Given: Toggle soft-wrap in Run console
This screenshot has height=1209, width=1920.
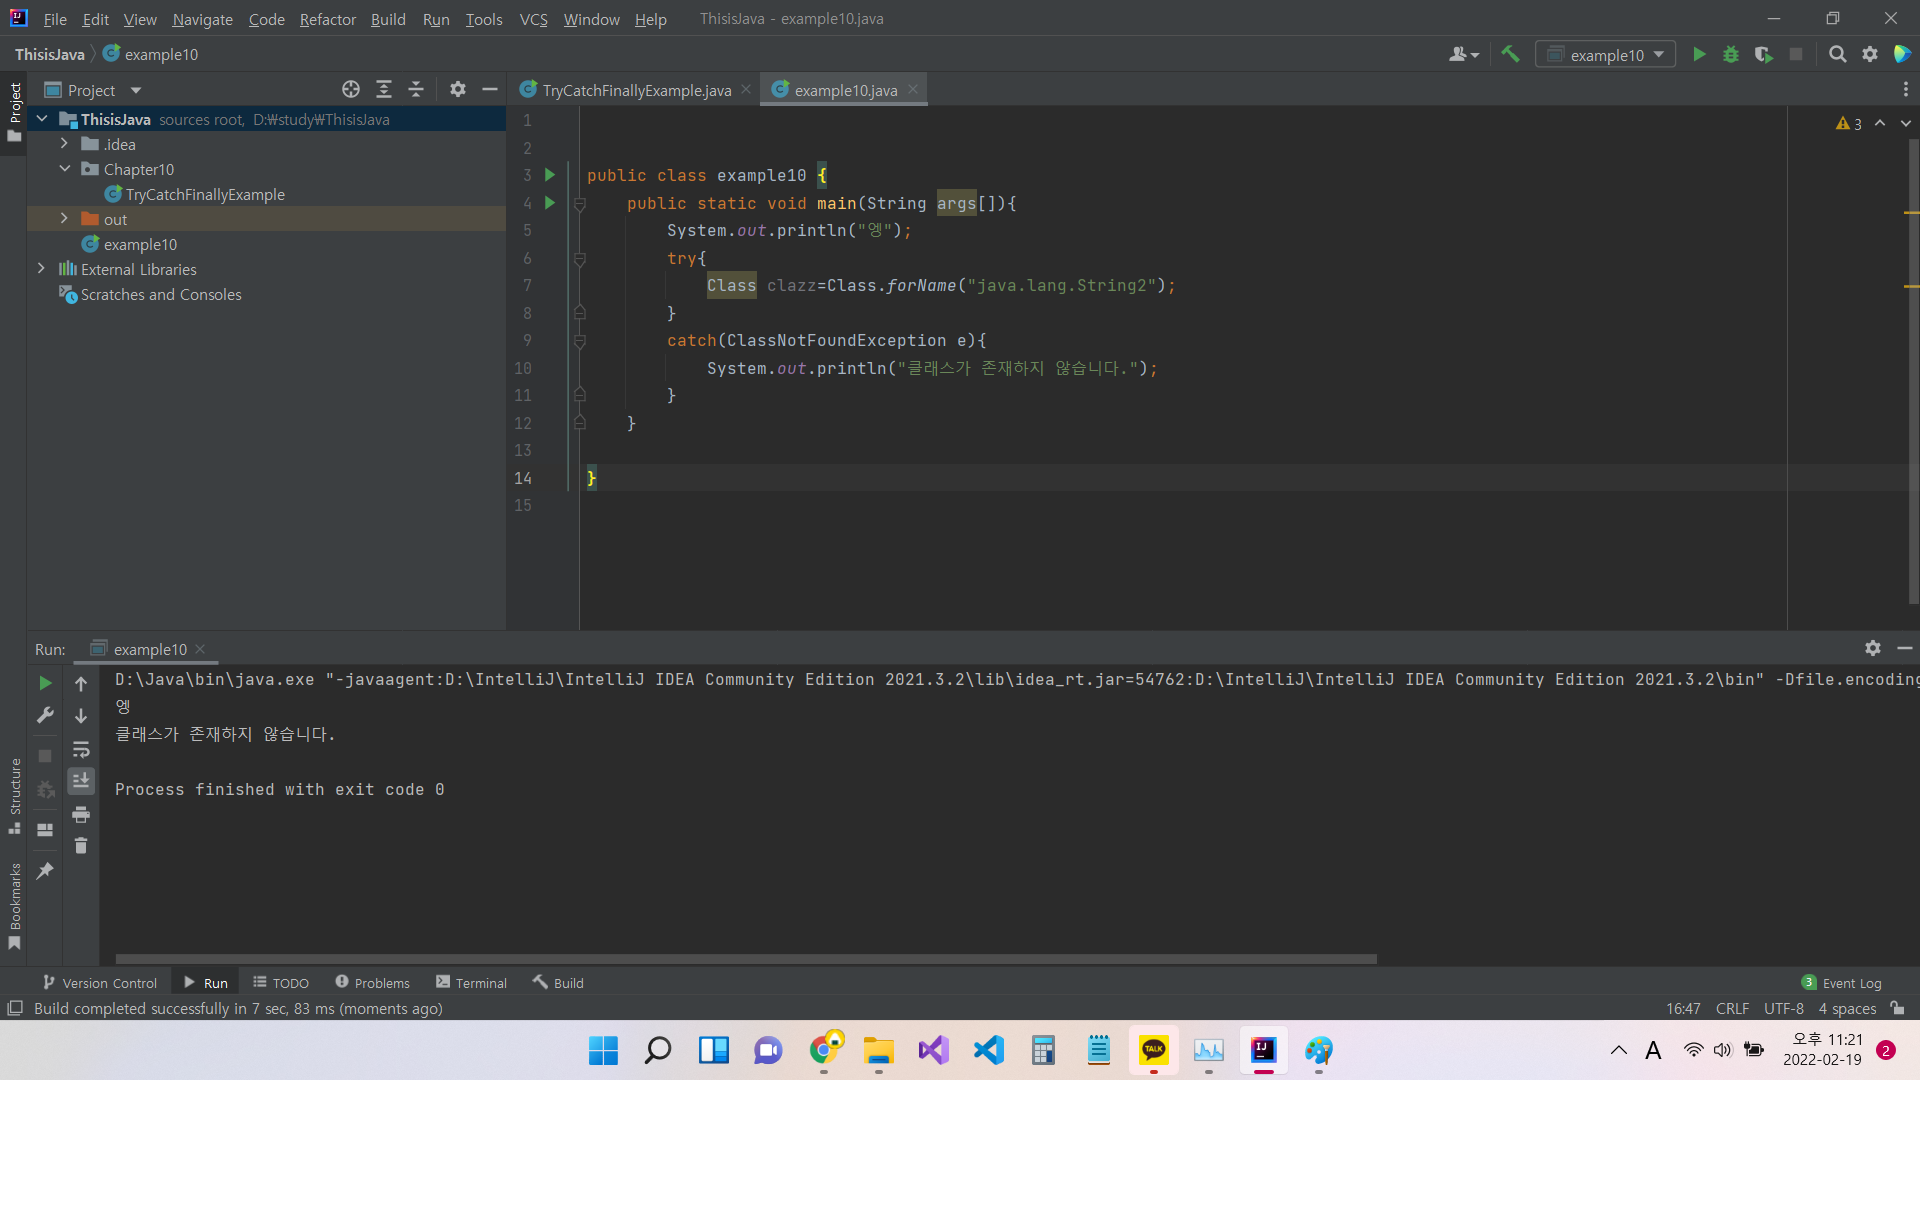Looking at the screenshot, I should point(81,749).
